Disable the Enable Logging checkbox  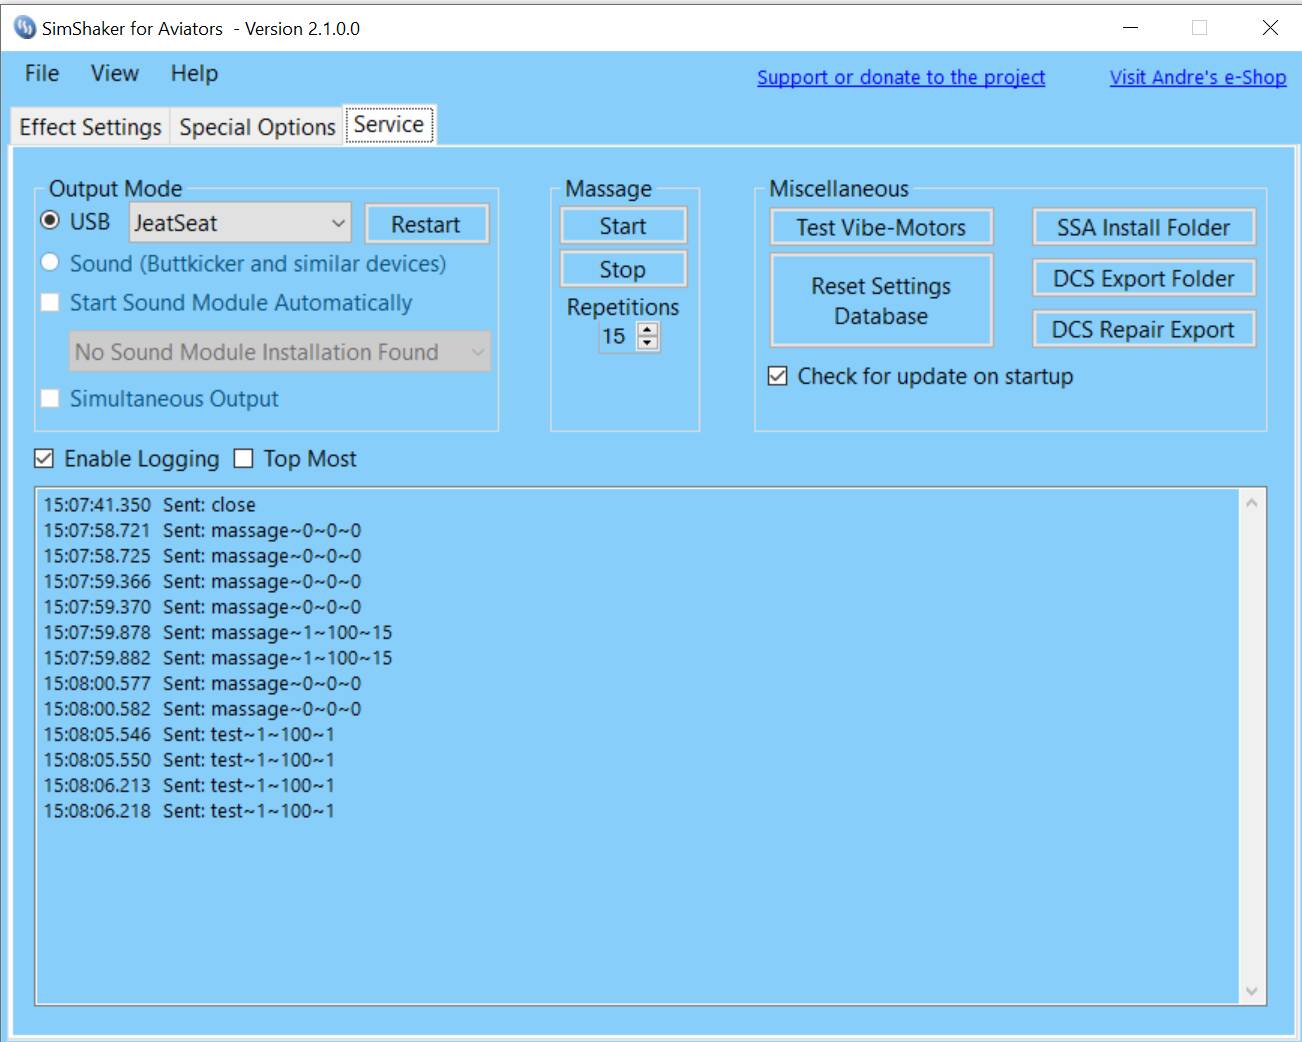[x=44, y=459]
